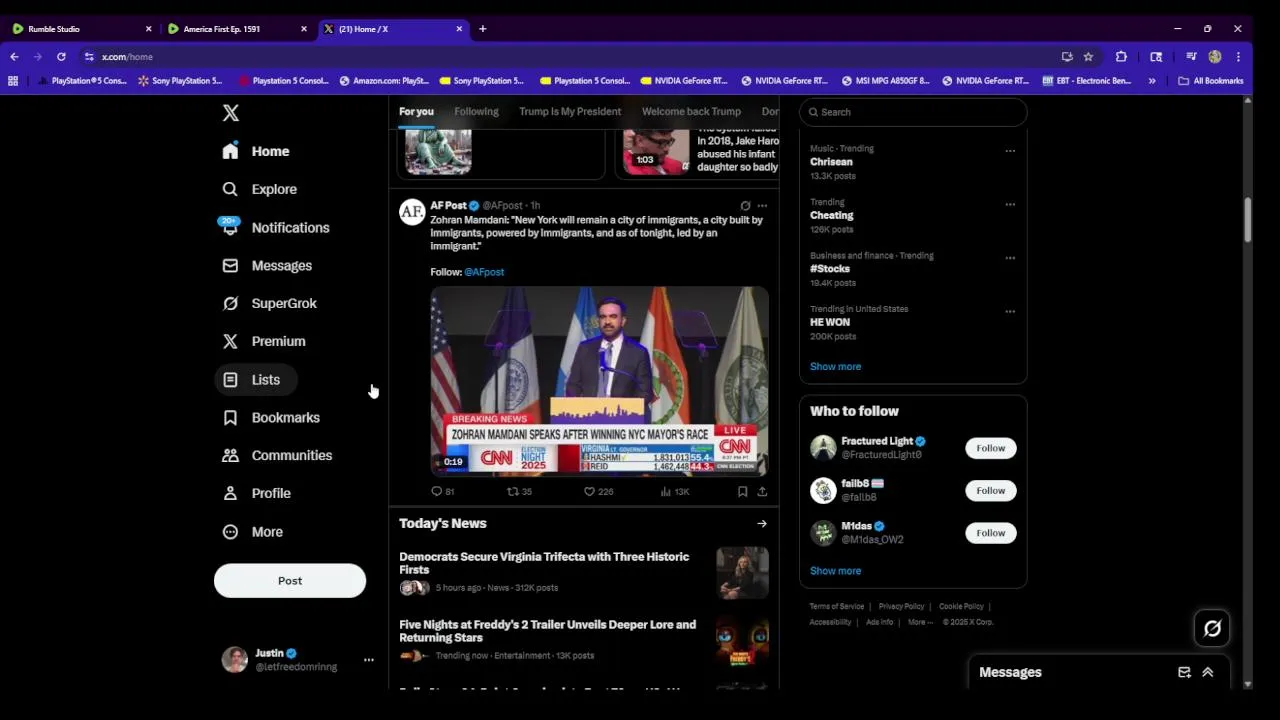View analytics of AF Post tweet
Image resolution: width=1280 pixels, height=720 pixels.
[x=666, y=491]
